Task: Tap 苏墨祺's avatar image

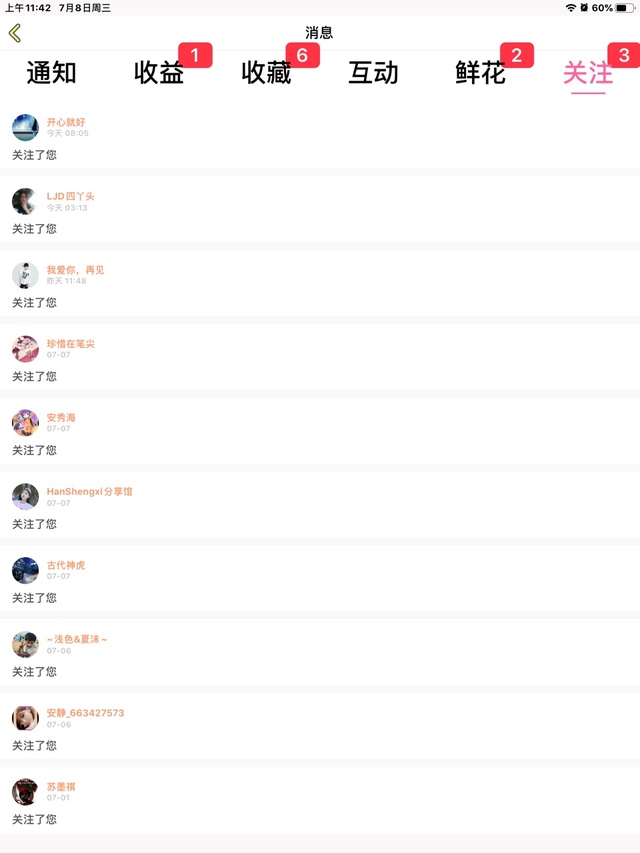Action: pos(25,792)
